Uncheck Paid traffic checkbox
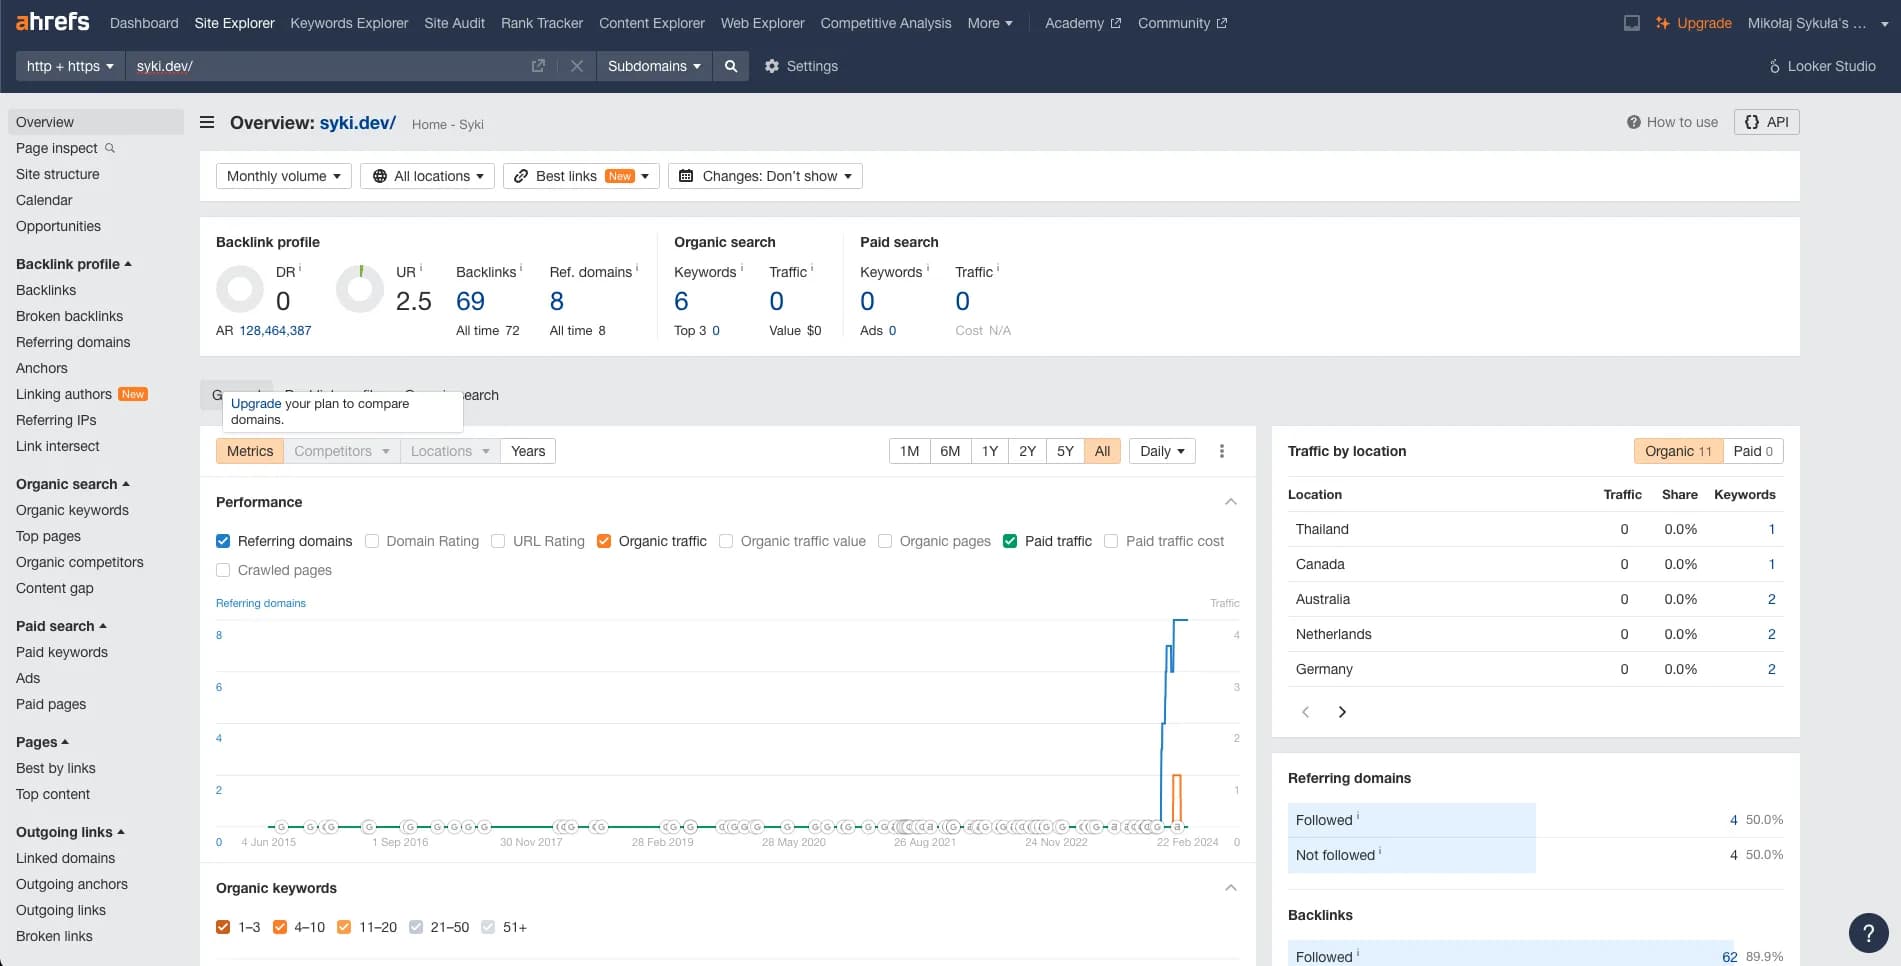The image size is (1901, 966). point(1010,541)
